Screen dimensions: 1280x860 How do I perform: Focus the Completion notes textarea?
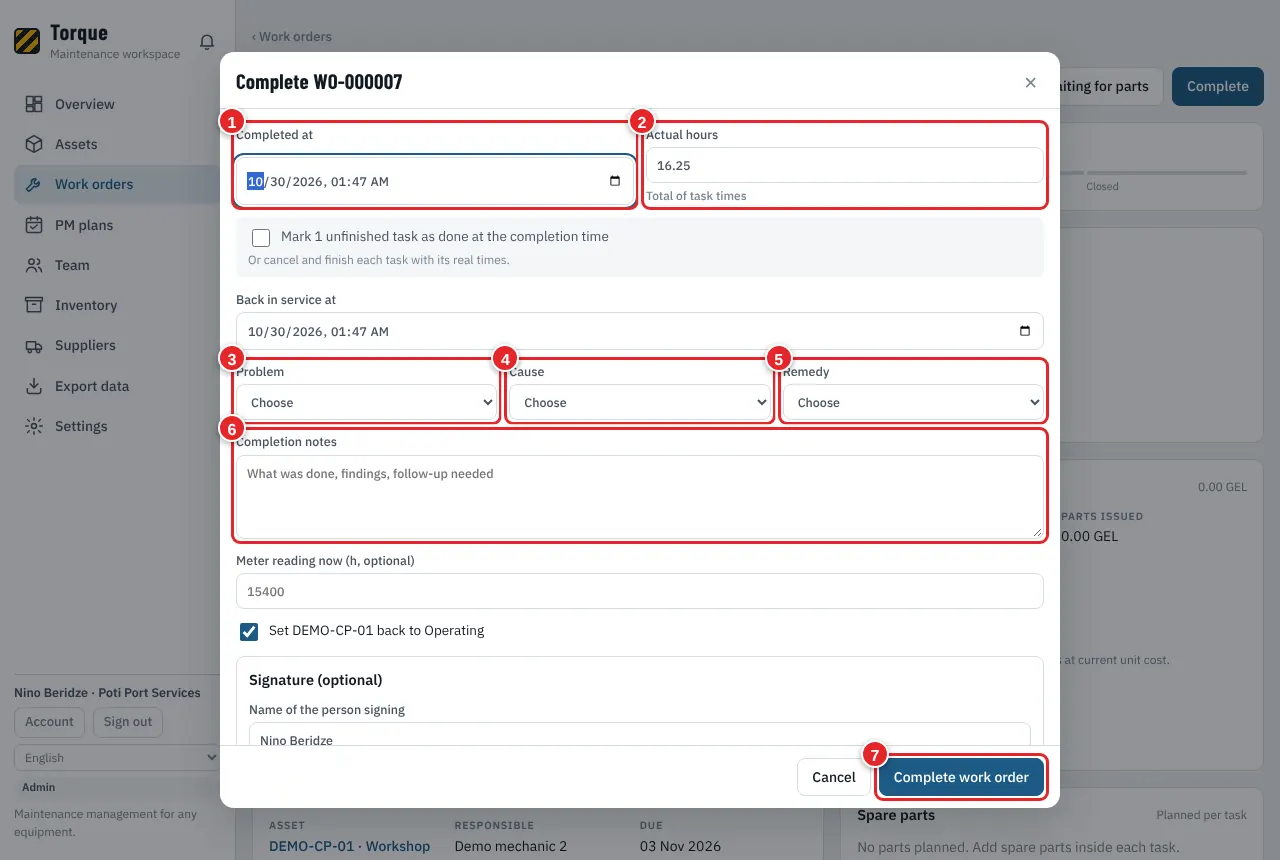[x=640, y=497]
